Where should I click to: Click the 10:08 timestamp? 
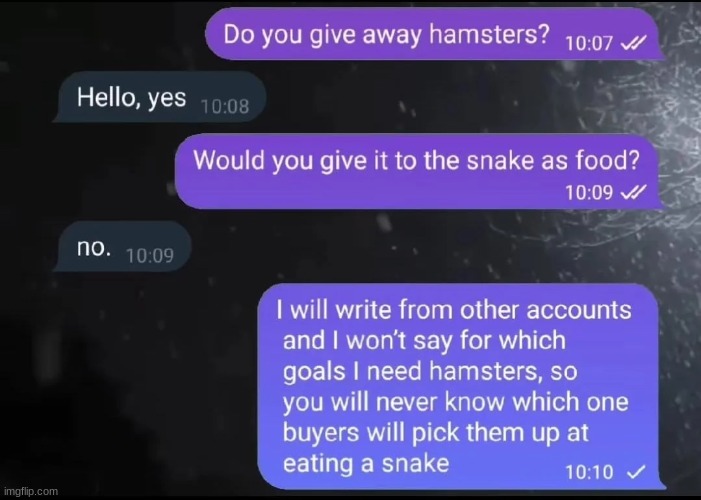(225, 106)
